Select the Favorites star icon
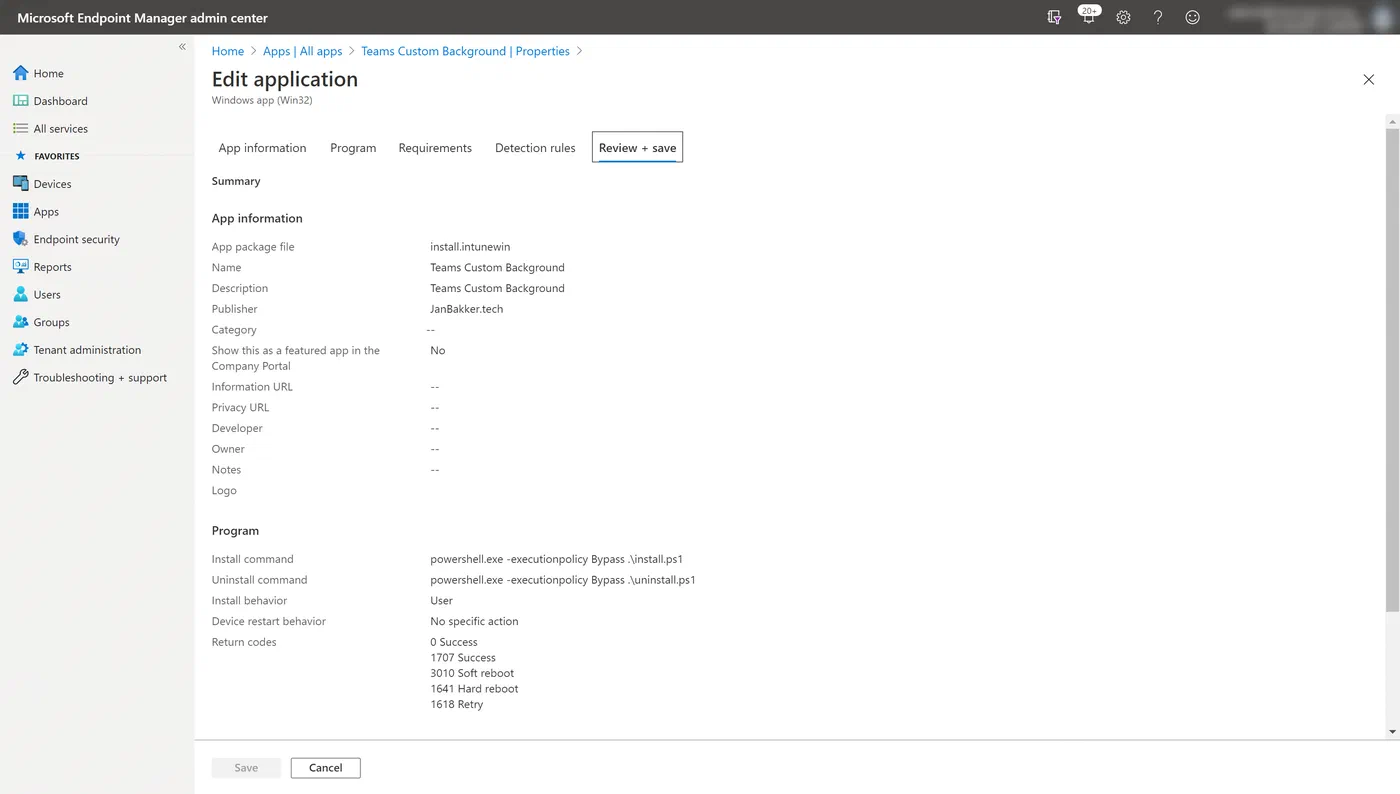This screenshot has height=794, width=1400. click(20, 156)
